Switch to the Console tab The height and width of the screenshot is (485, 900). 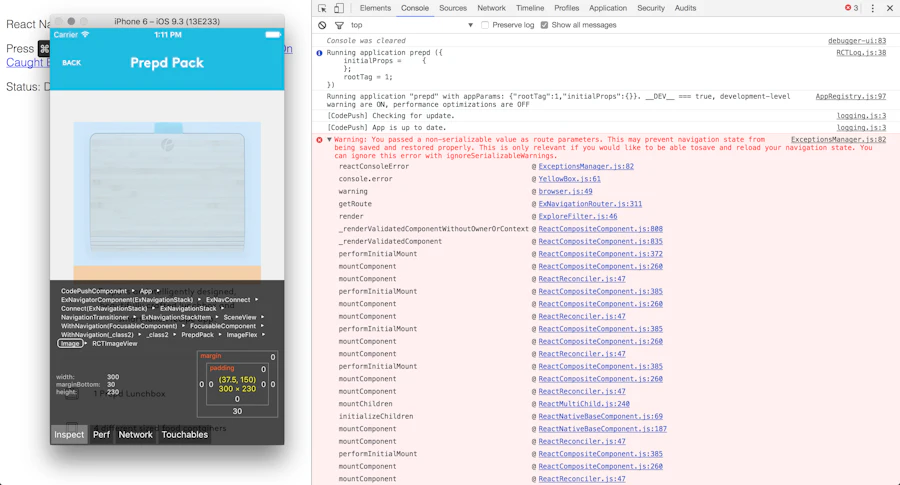tap(415, 8)
